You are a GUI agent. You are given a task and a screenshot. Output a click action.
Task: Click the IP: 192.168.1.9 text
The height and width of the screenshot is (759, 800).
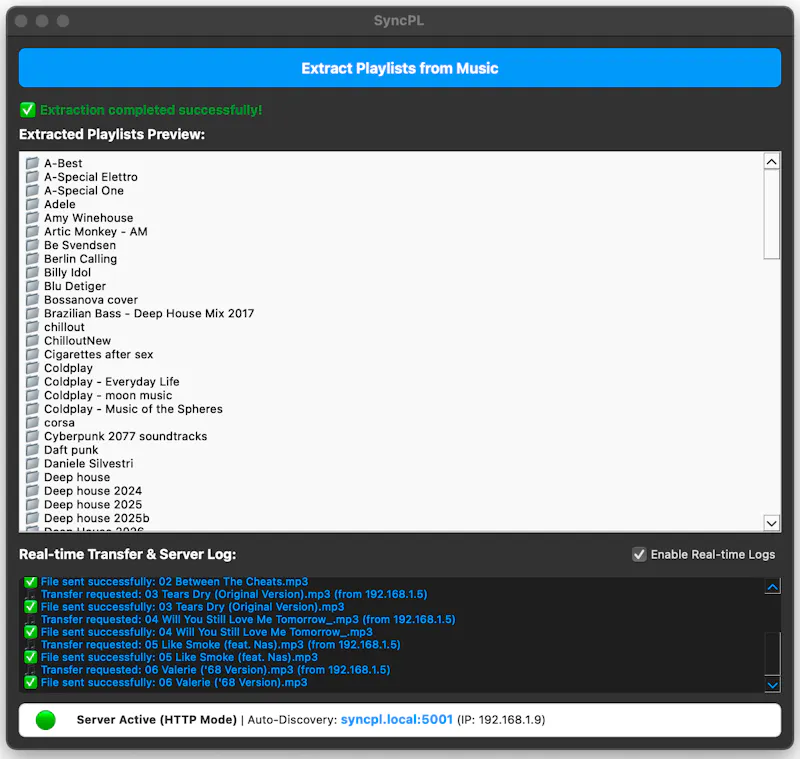point(501,719)
